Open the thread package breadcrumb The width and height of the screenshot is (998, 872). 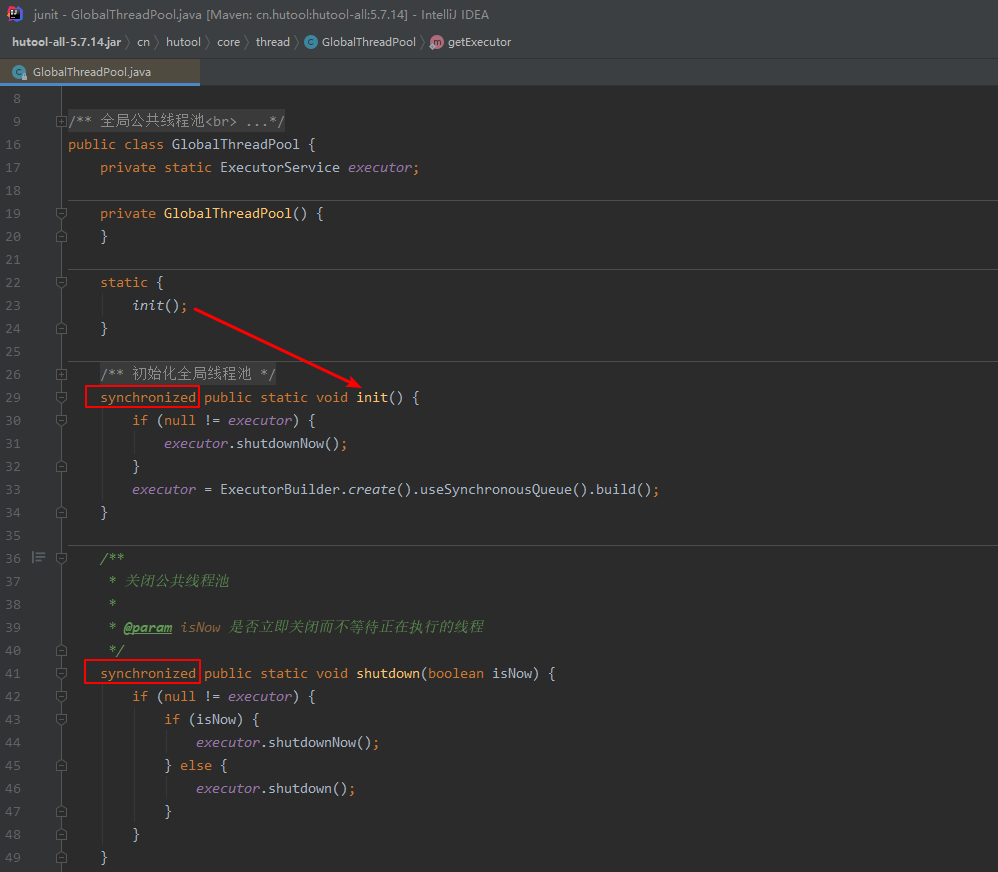pos(272,42)
